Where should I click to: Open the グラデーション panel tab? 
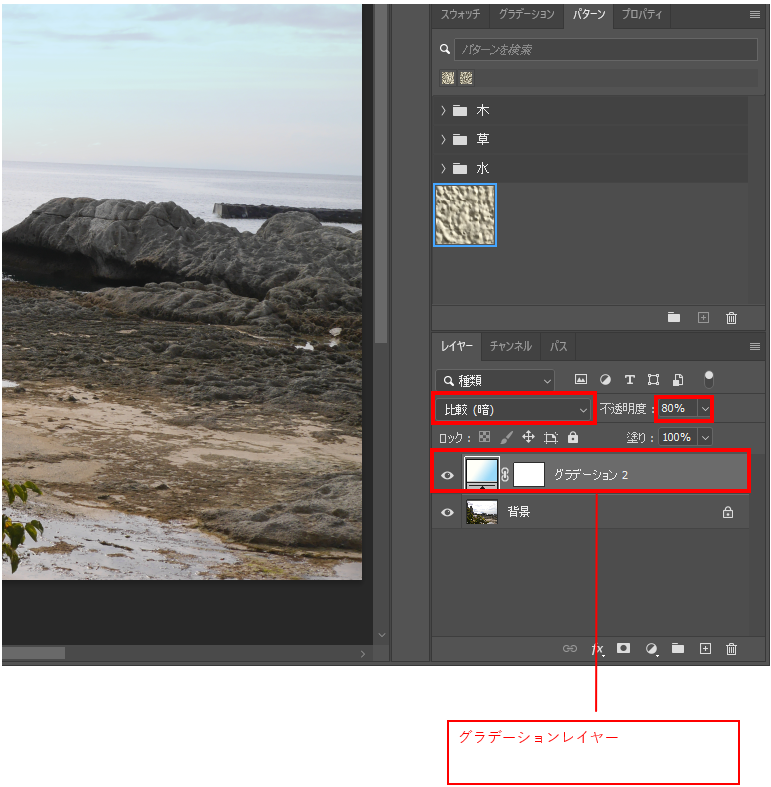(526, 15)
